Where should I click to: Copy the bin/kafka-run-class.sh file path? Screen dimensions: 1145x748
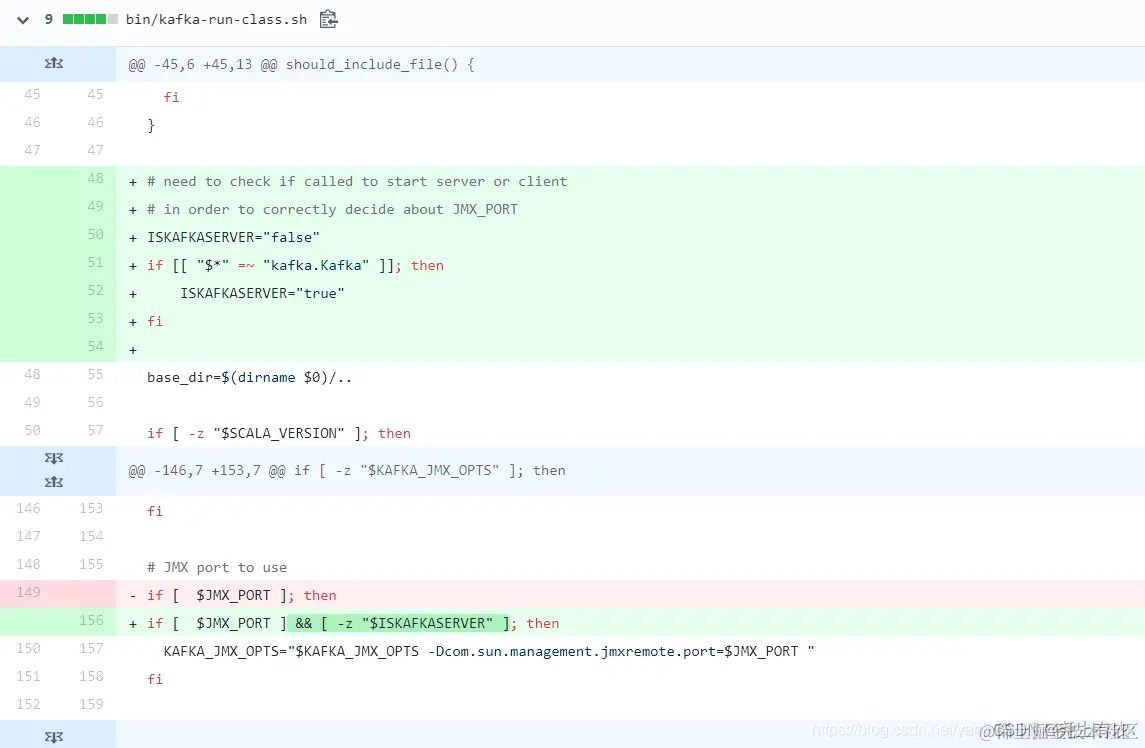[x=329, y=19]
